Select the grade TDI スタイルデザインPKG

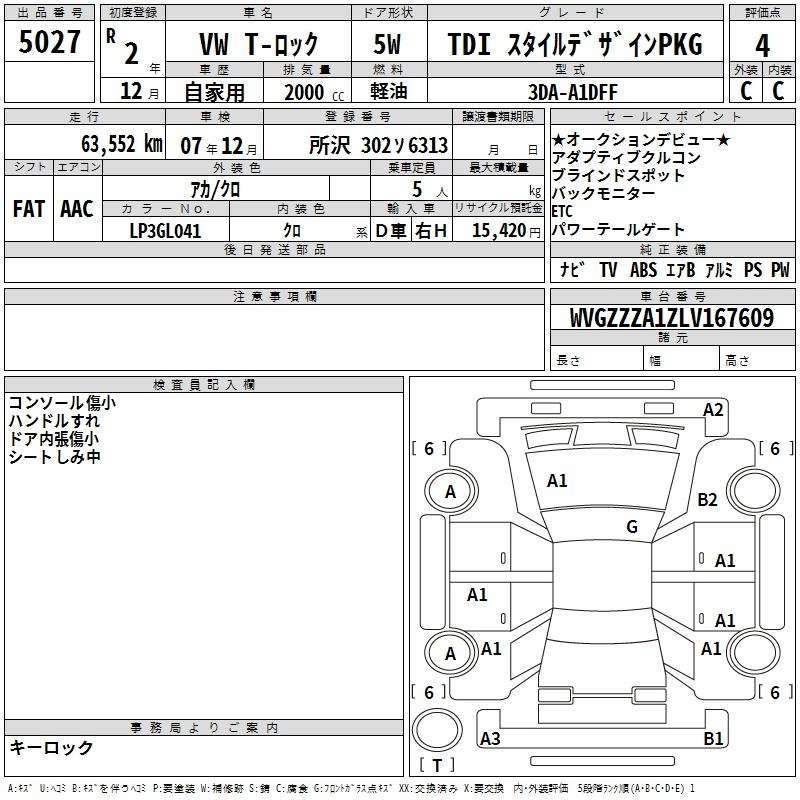pos(575,44)
